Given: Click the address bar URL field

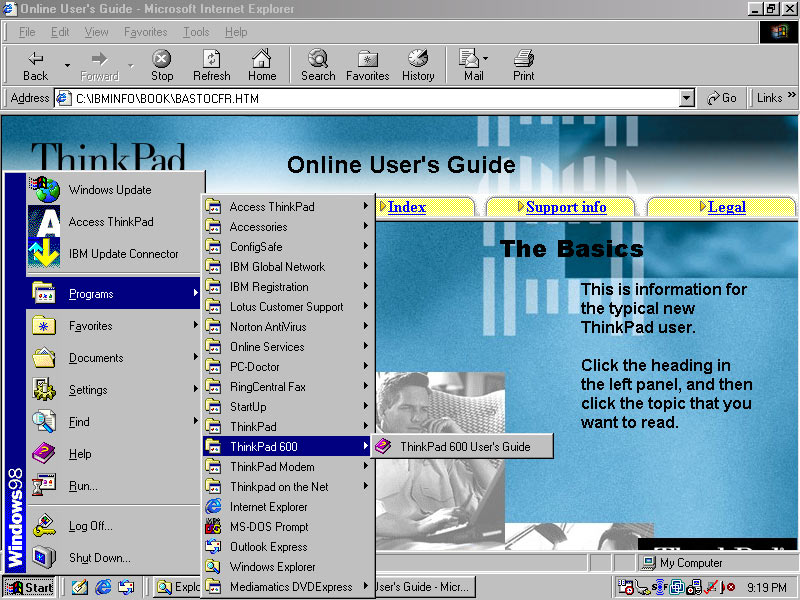Looking at the screenshot, I should click(x=374, y=98).
